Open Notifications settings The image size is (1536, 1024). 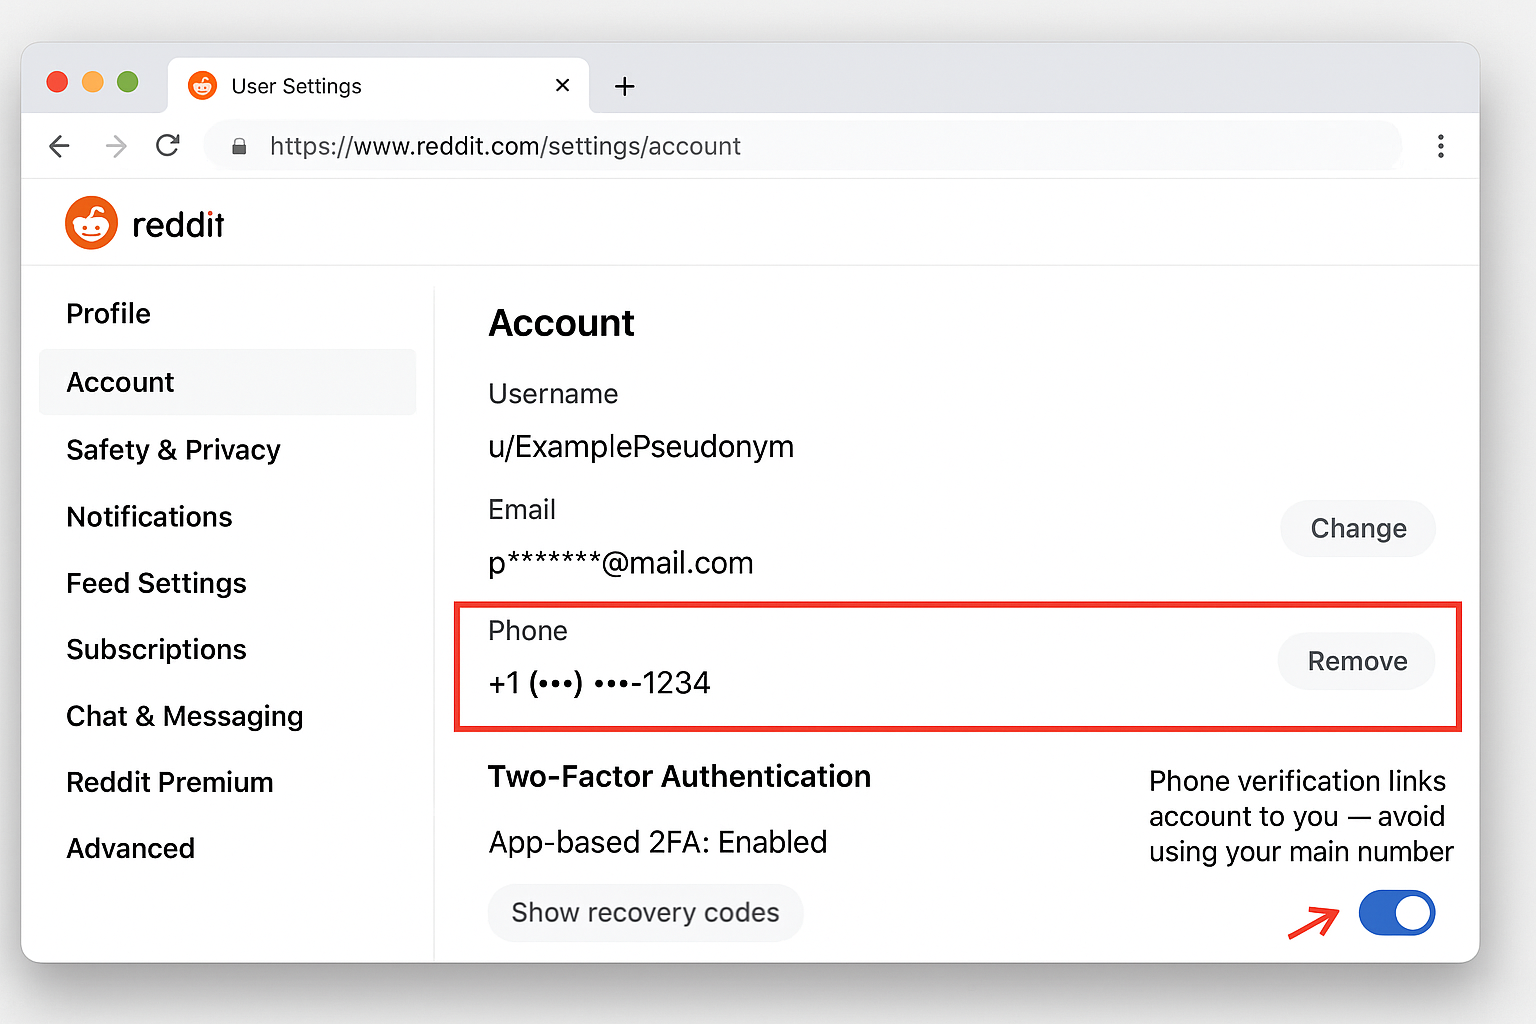149,517
